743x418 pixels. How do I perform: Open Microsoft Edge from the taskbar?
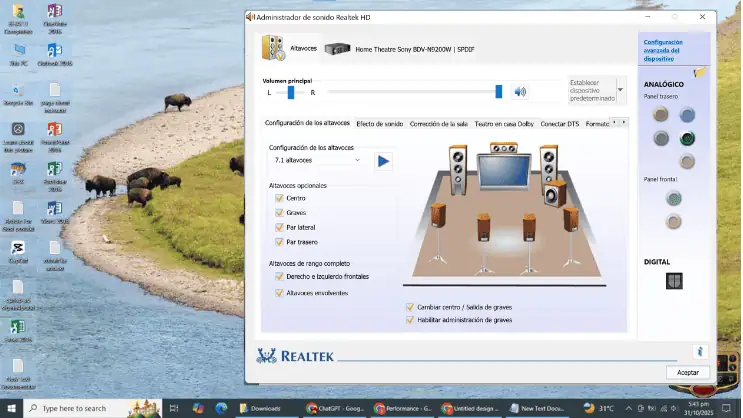pyautogui.click(x=221, y=408)
